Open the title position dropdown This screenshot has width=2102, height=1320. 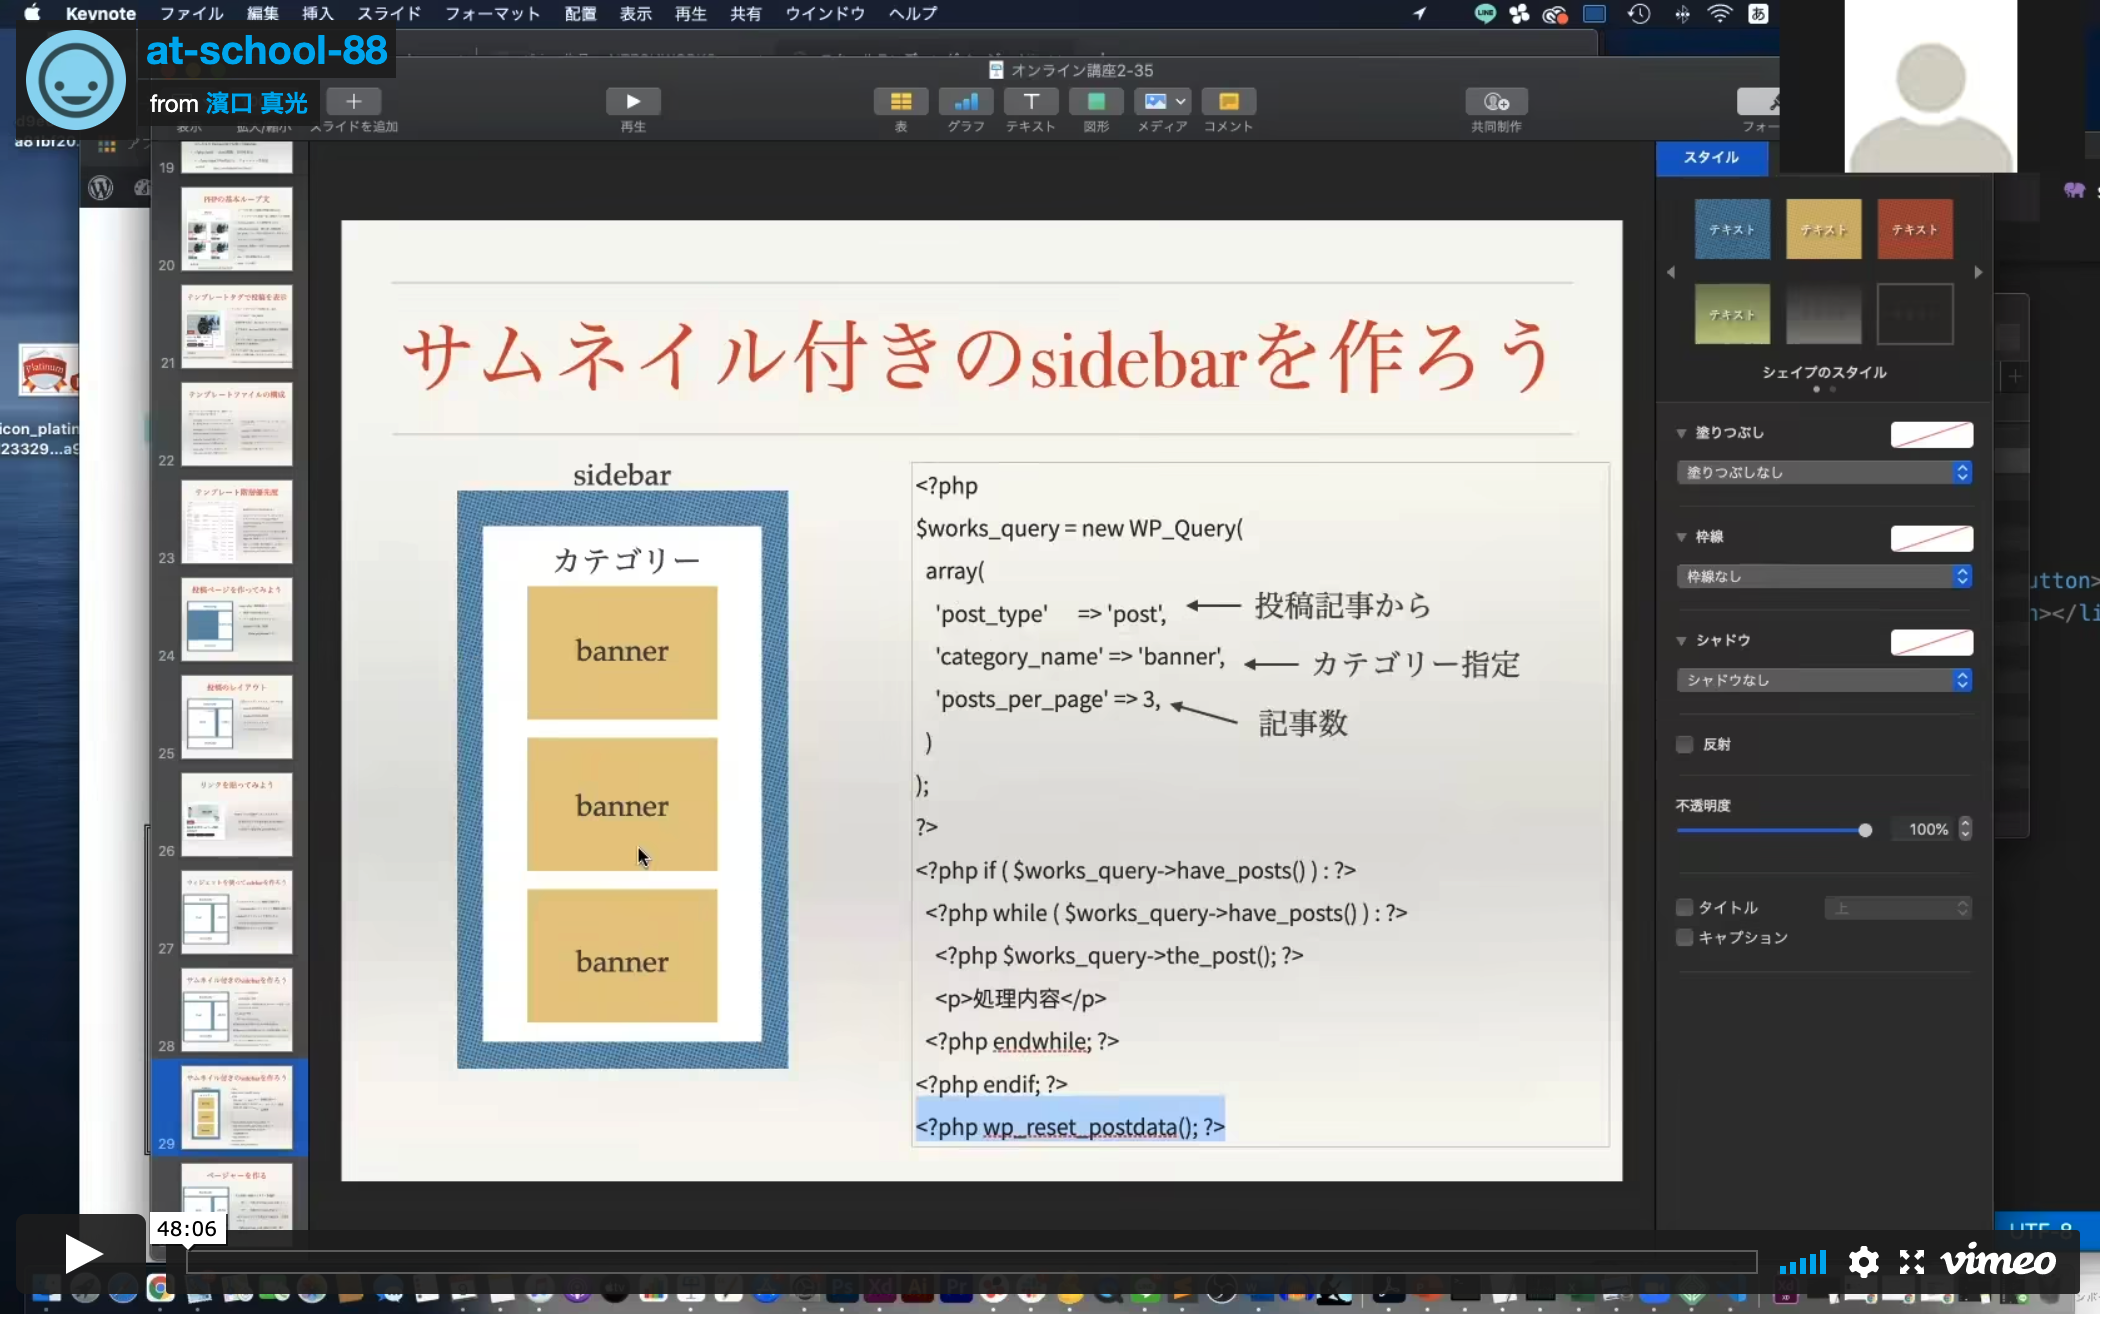click(1897, 908)
